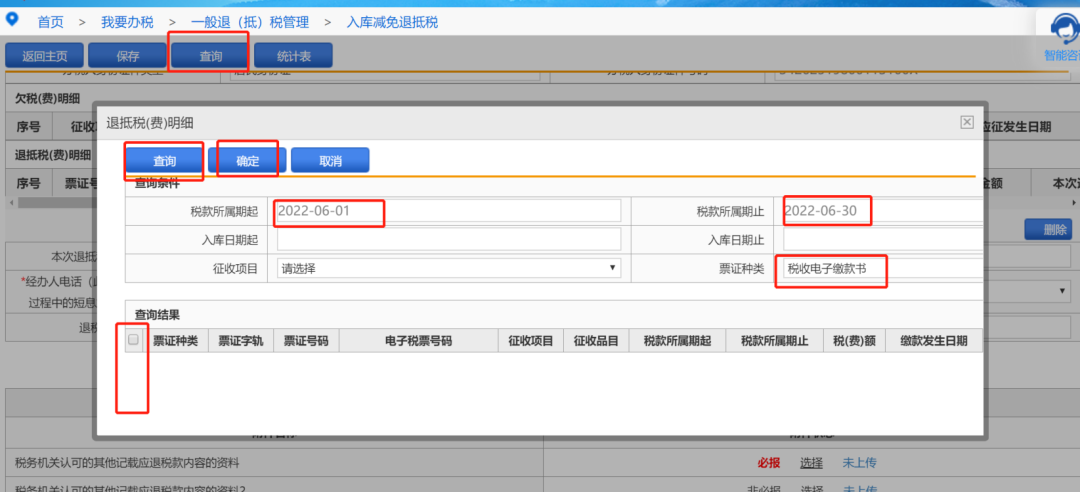Focus the 入库日期起 input field
The image size is (1080, 492).
coord(448,239)
